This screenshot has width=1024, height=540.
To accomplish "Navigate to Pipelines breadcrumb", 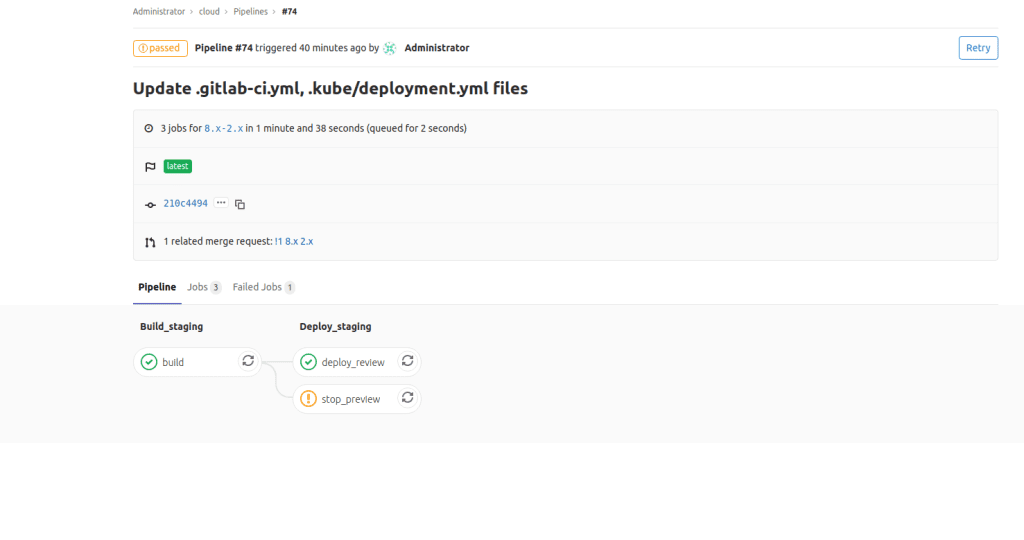I will 250,12.
